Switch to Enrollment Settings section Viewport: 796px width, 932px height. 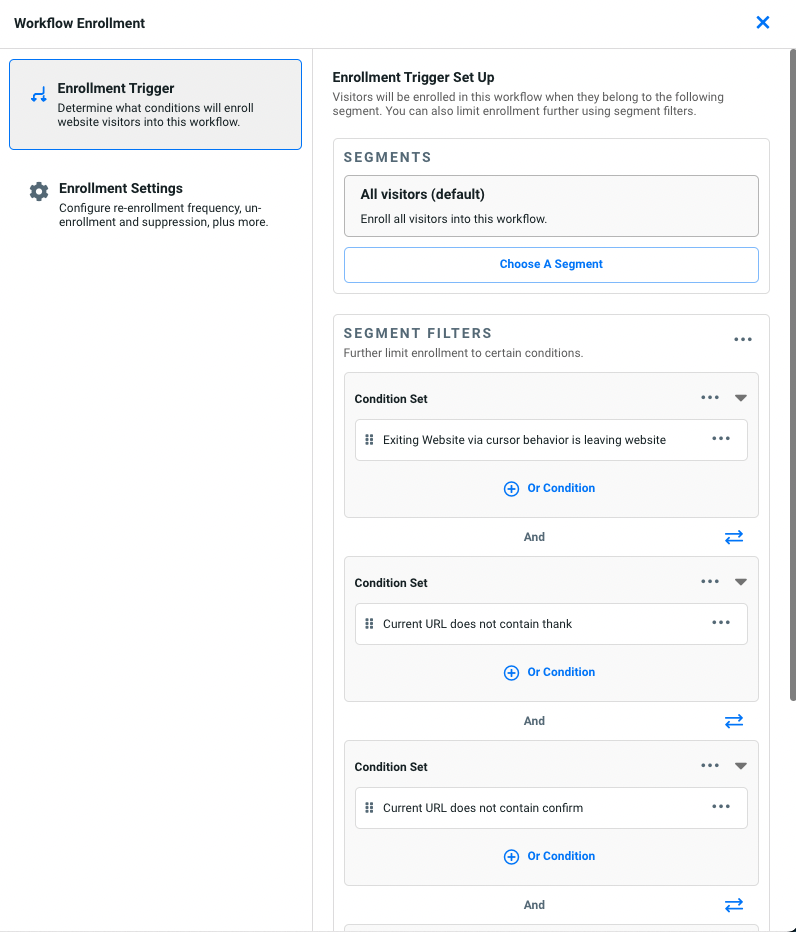pyautogui.click(x=155, y=204)
